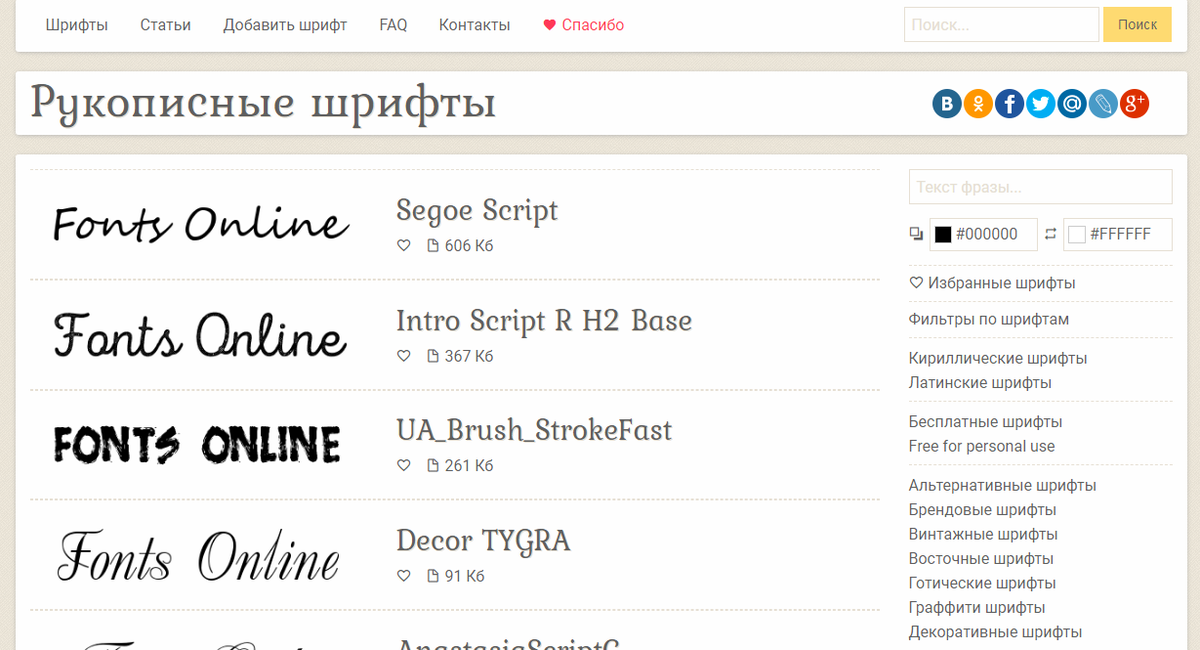Click the pencil LiveJournal share icon

coord(1103,103)
